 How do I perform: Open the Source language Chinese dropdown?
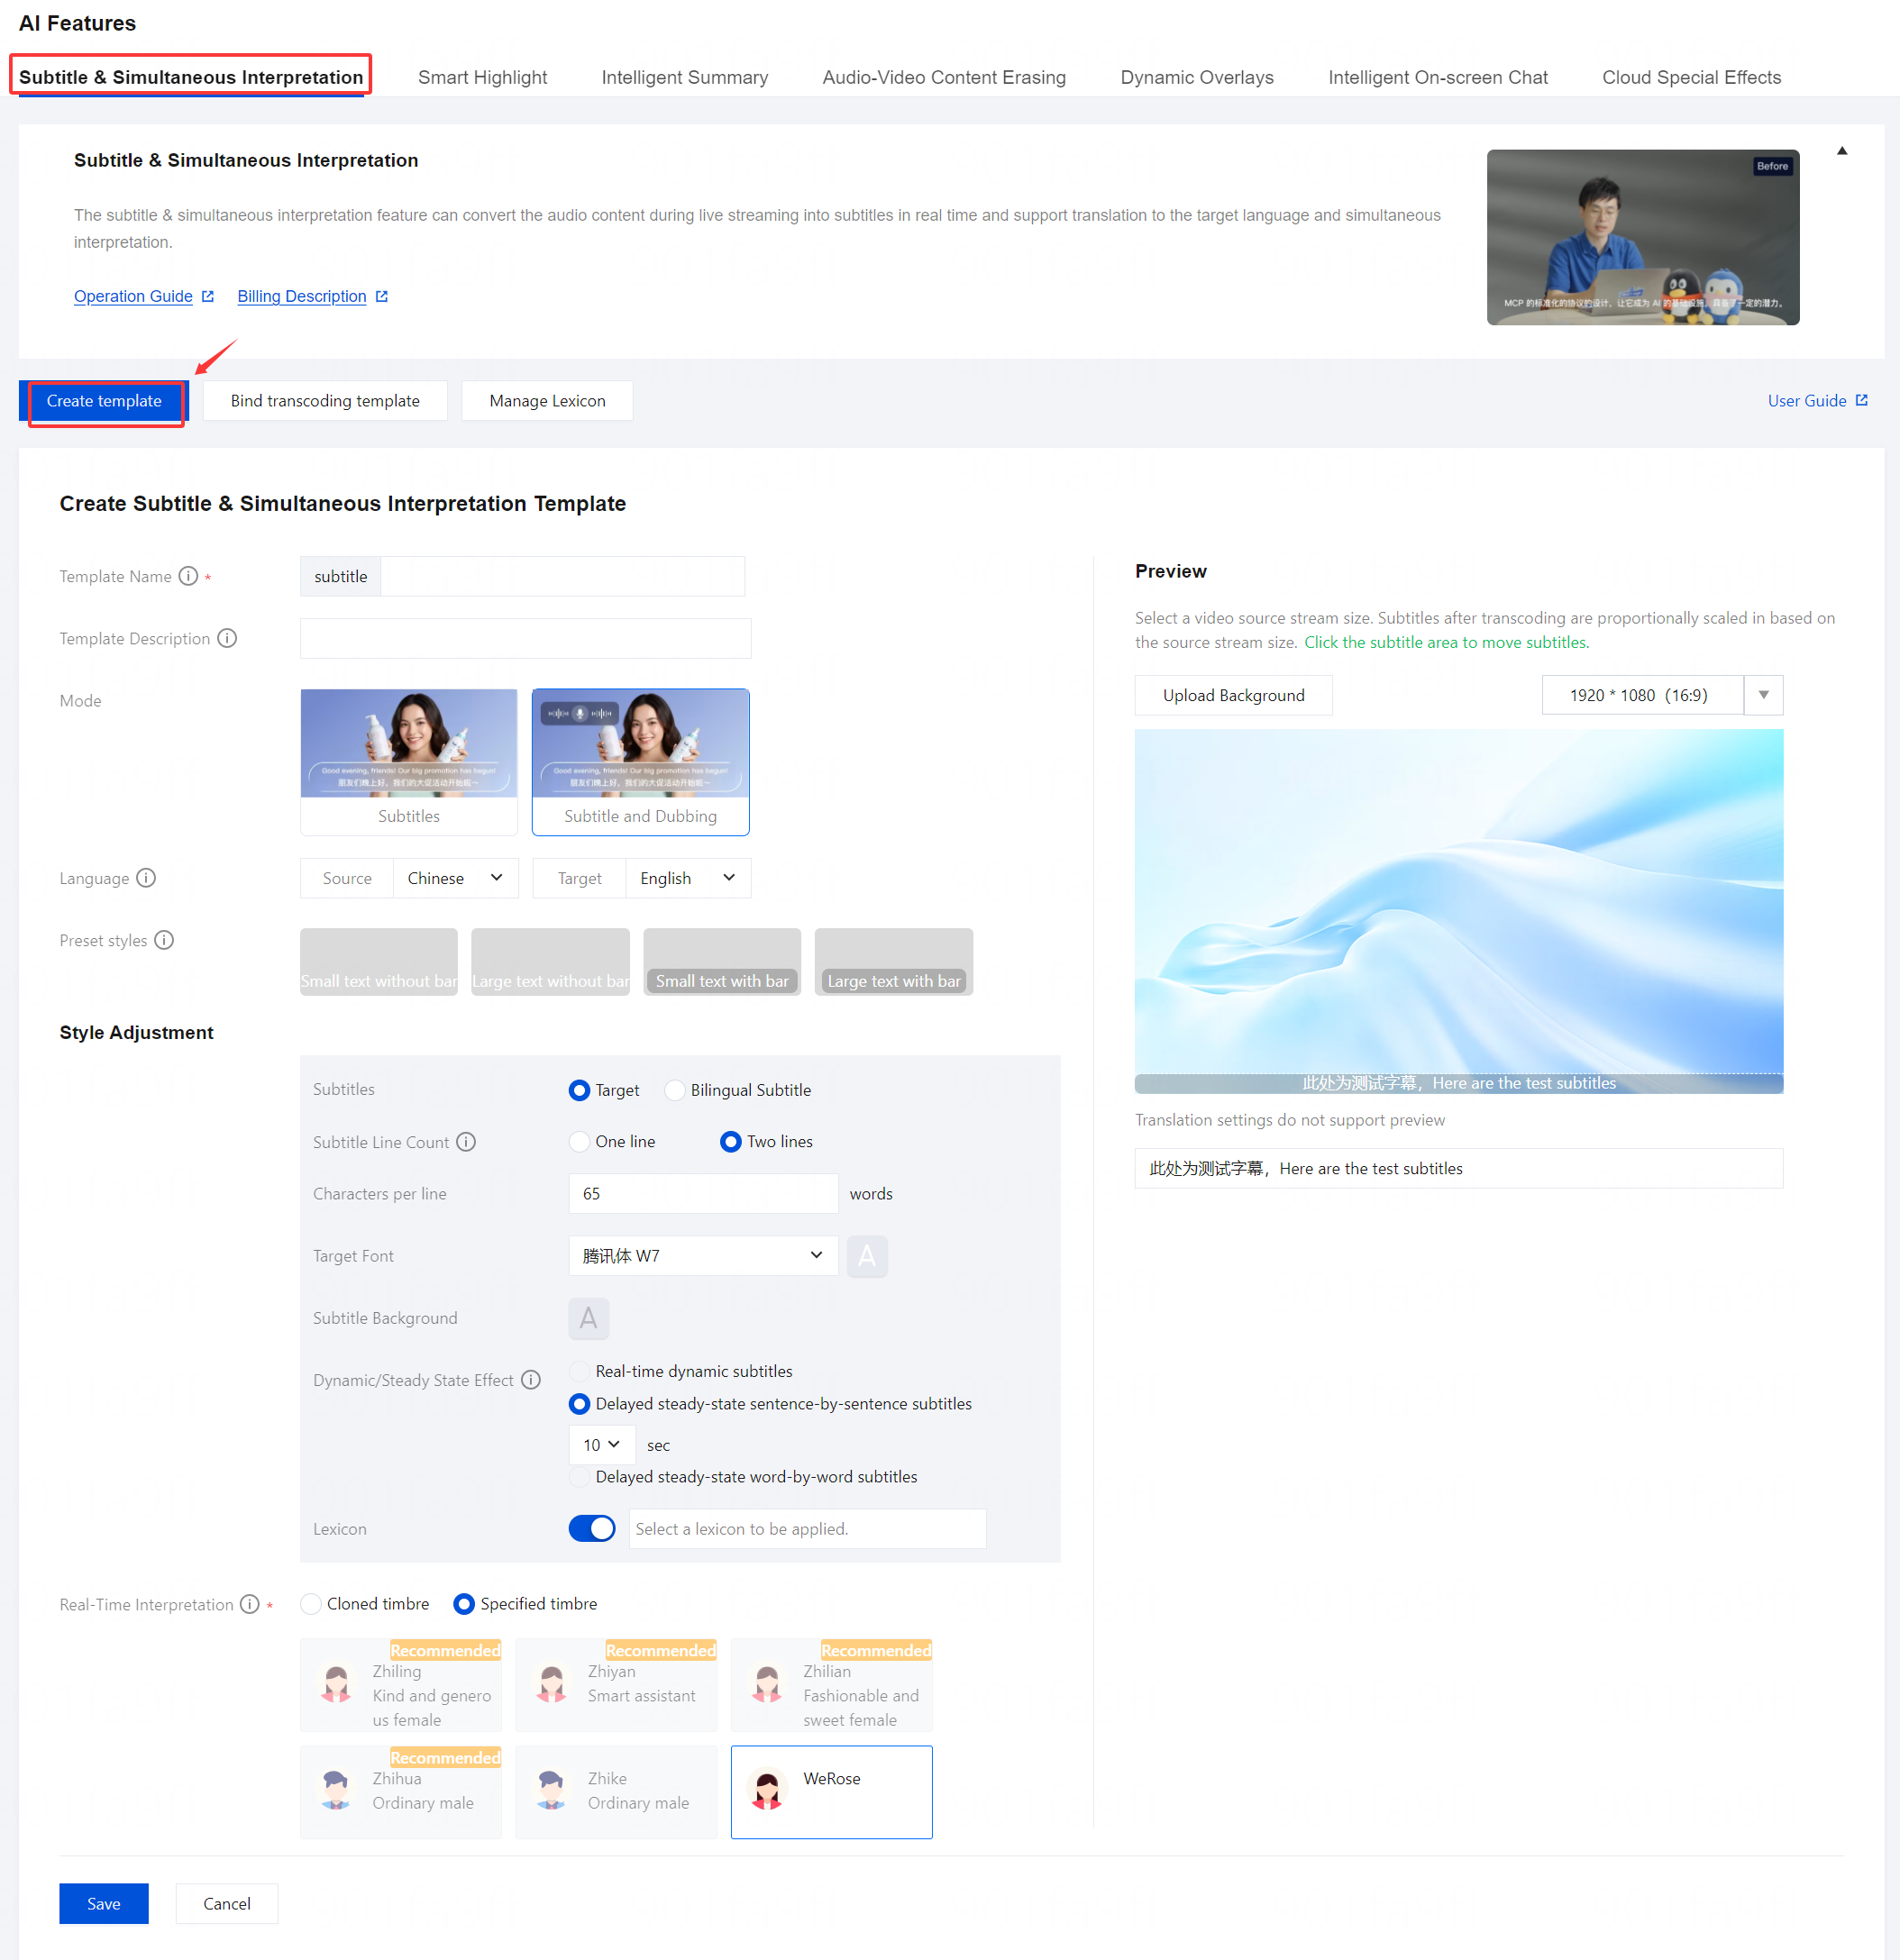pos(455,878)
